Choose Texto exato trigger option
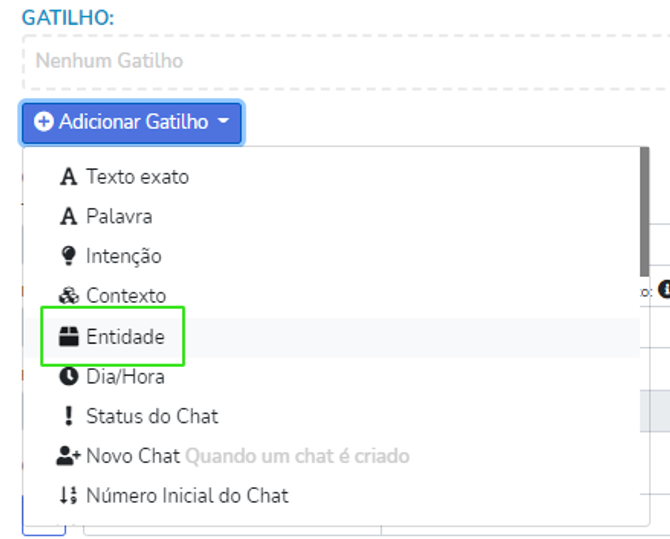Image resolution: width=670 pixels, height=539 pixels. coord(137,177)
